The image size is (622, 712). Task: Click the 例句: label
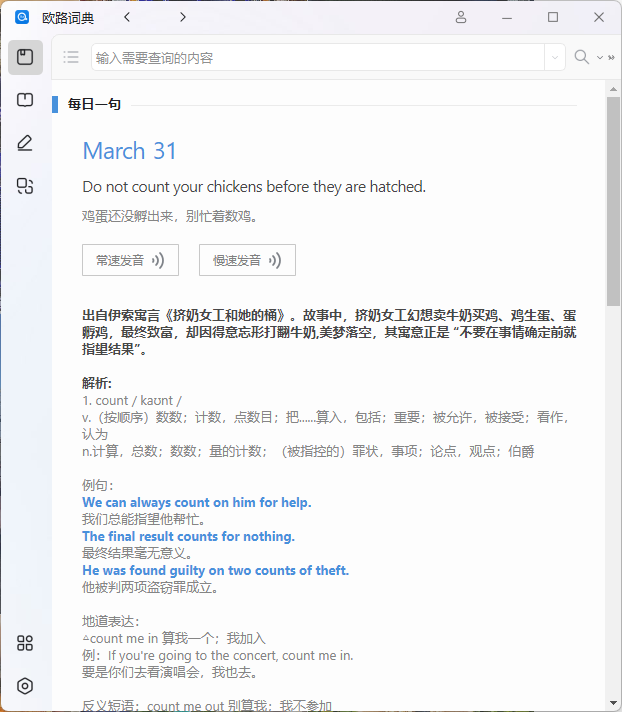pos(98,485)
